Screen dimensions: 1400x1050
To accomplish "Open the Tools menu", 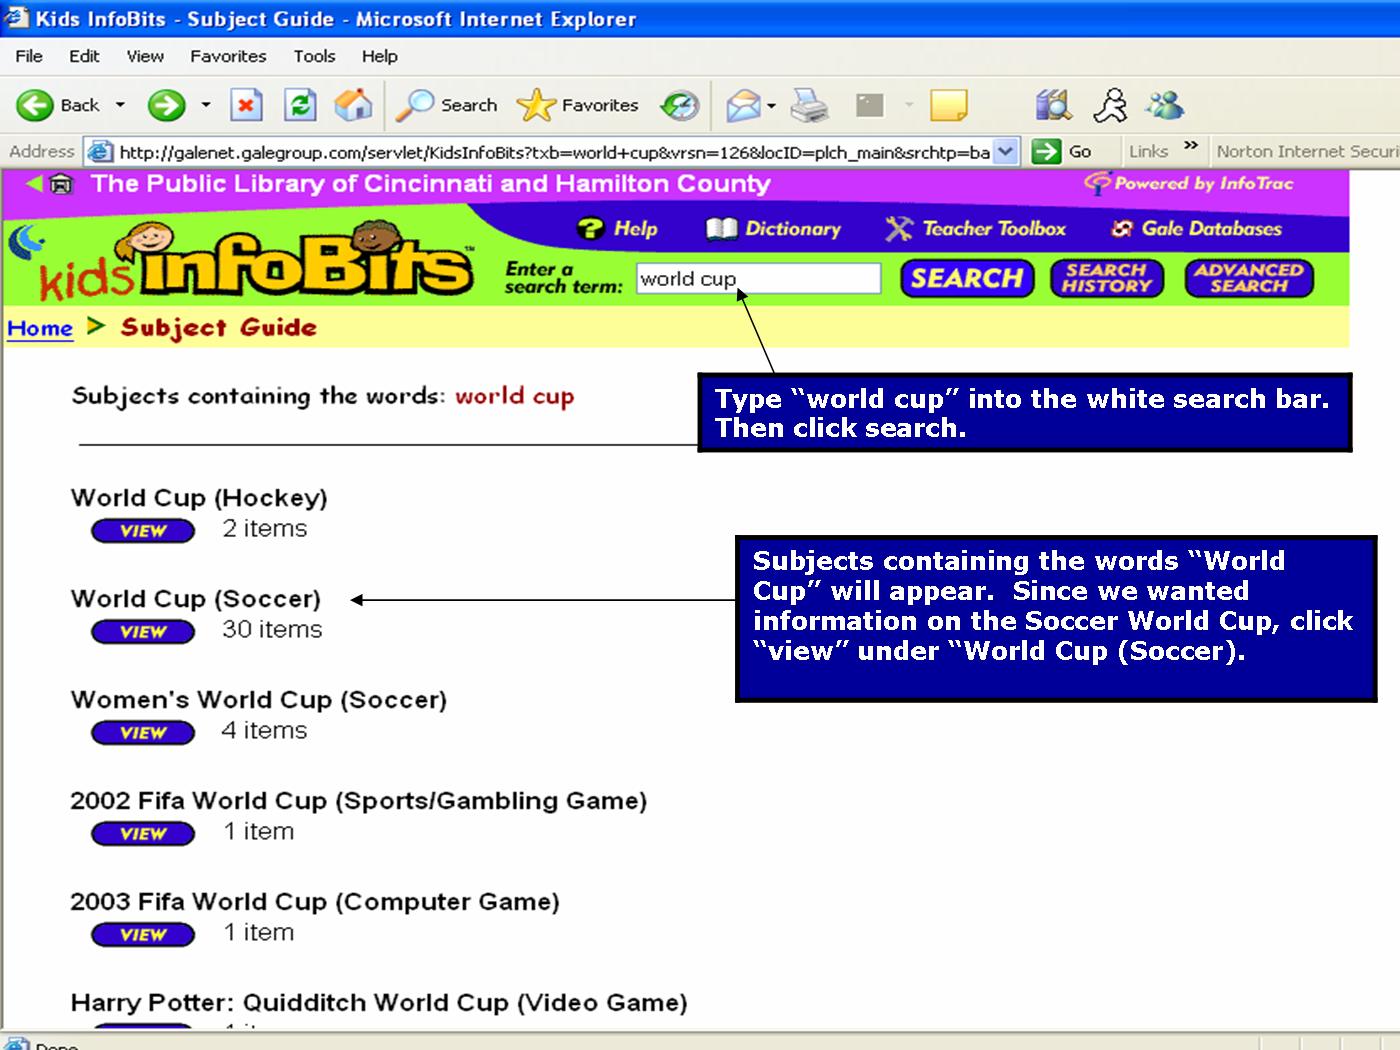I will point(314,56).
